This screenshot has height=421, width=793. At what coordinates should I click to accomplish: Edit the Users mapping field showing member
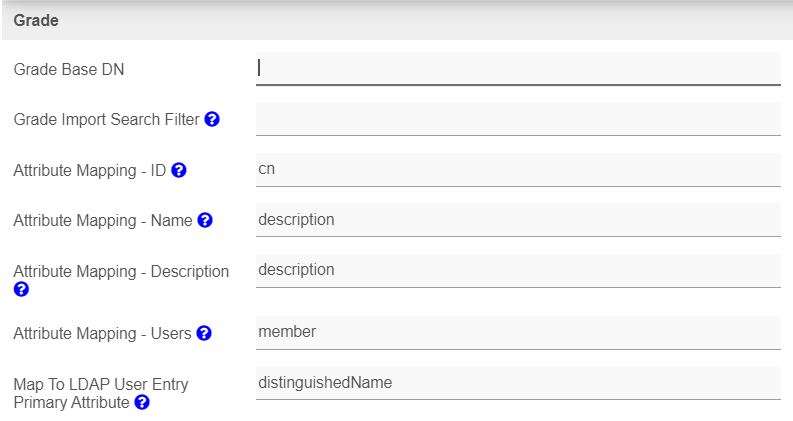(518, 332)
